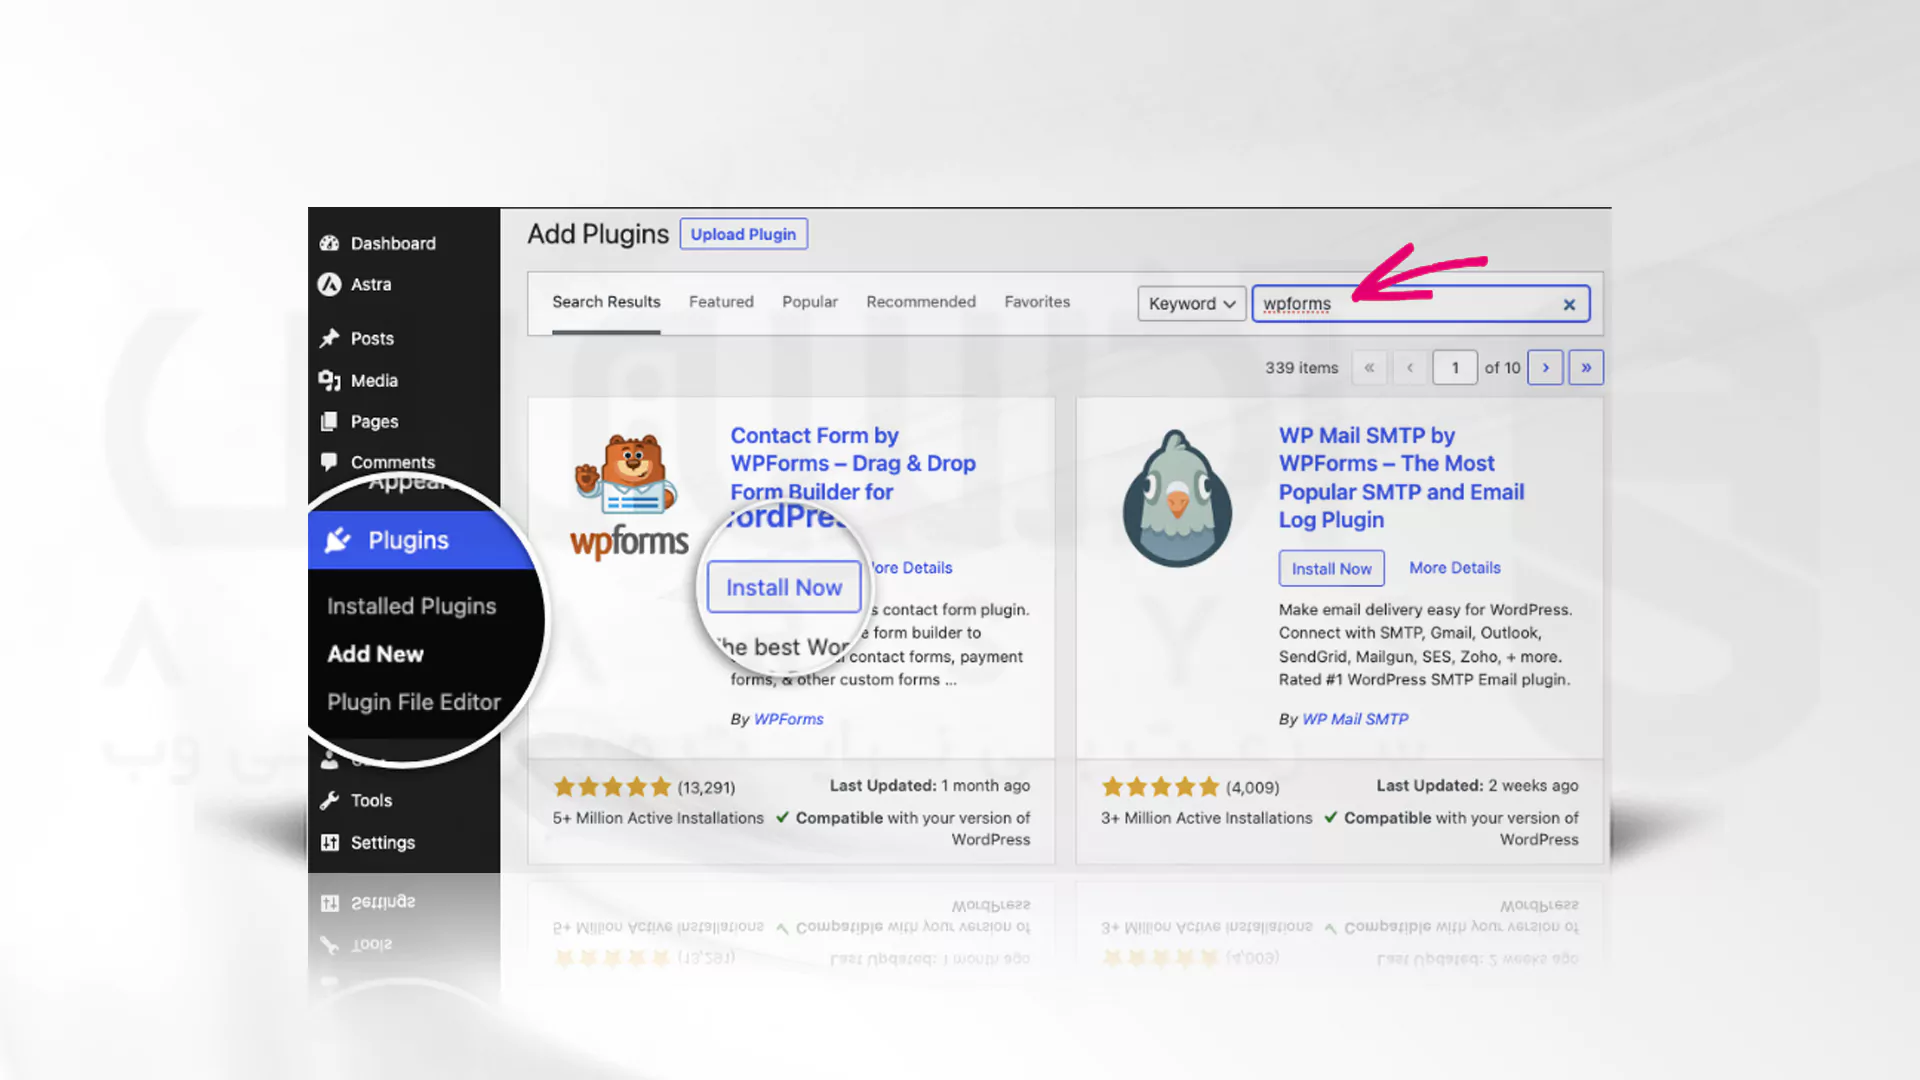Clear the wpforms search with the X icon
The image size is (1920, 1080).
pos(1569,304)
